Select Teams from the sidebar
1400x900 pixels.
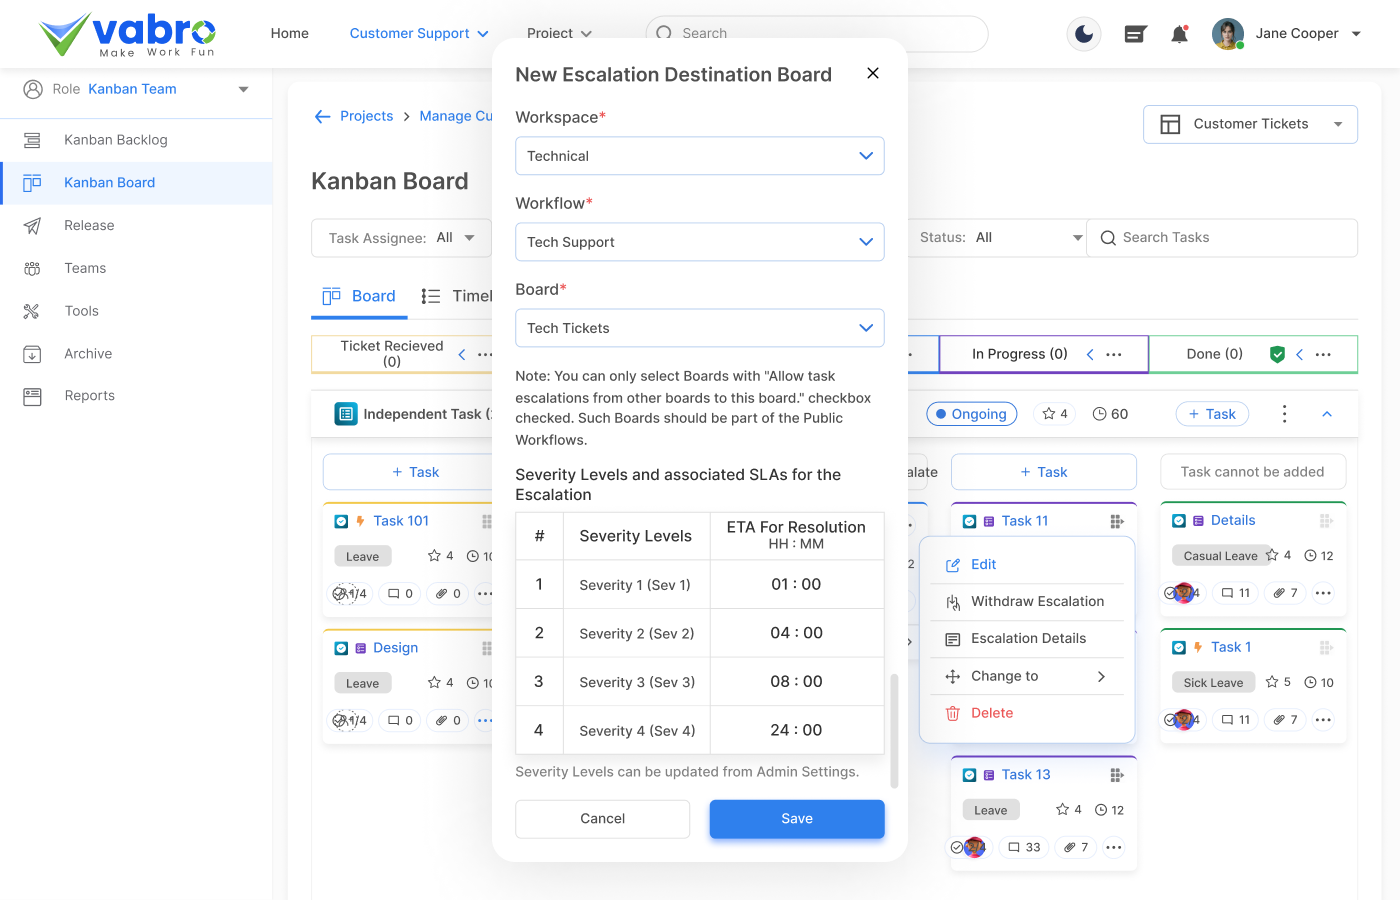tap(85, 267)
